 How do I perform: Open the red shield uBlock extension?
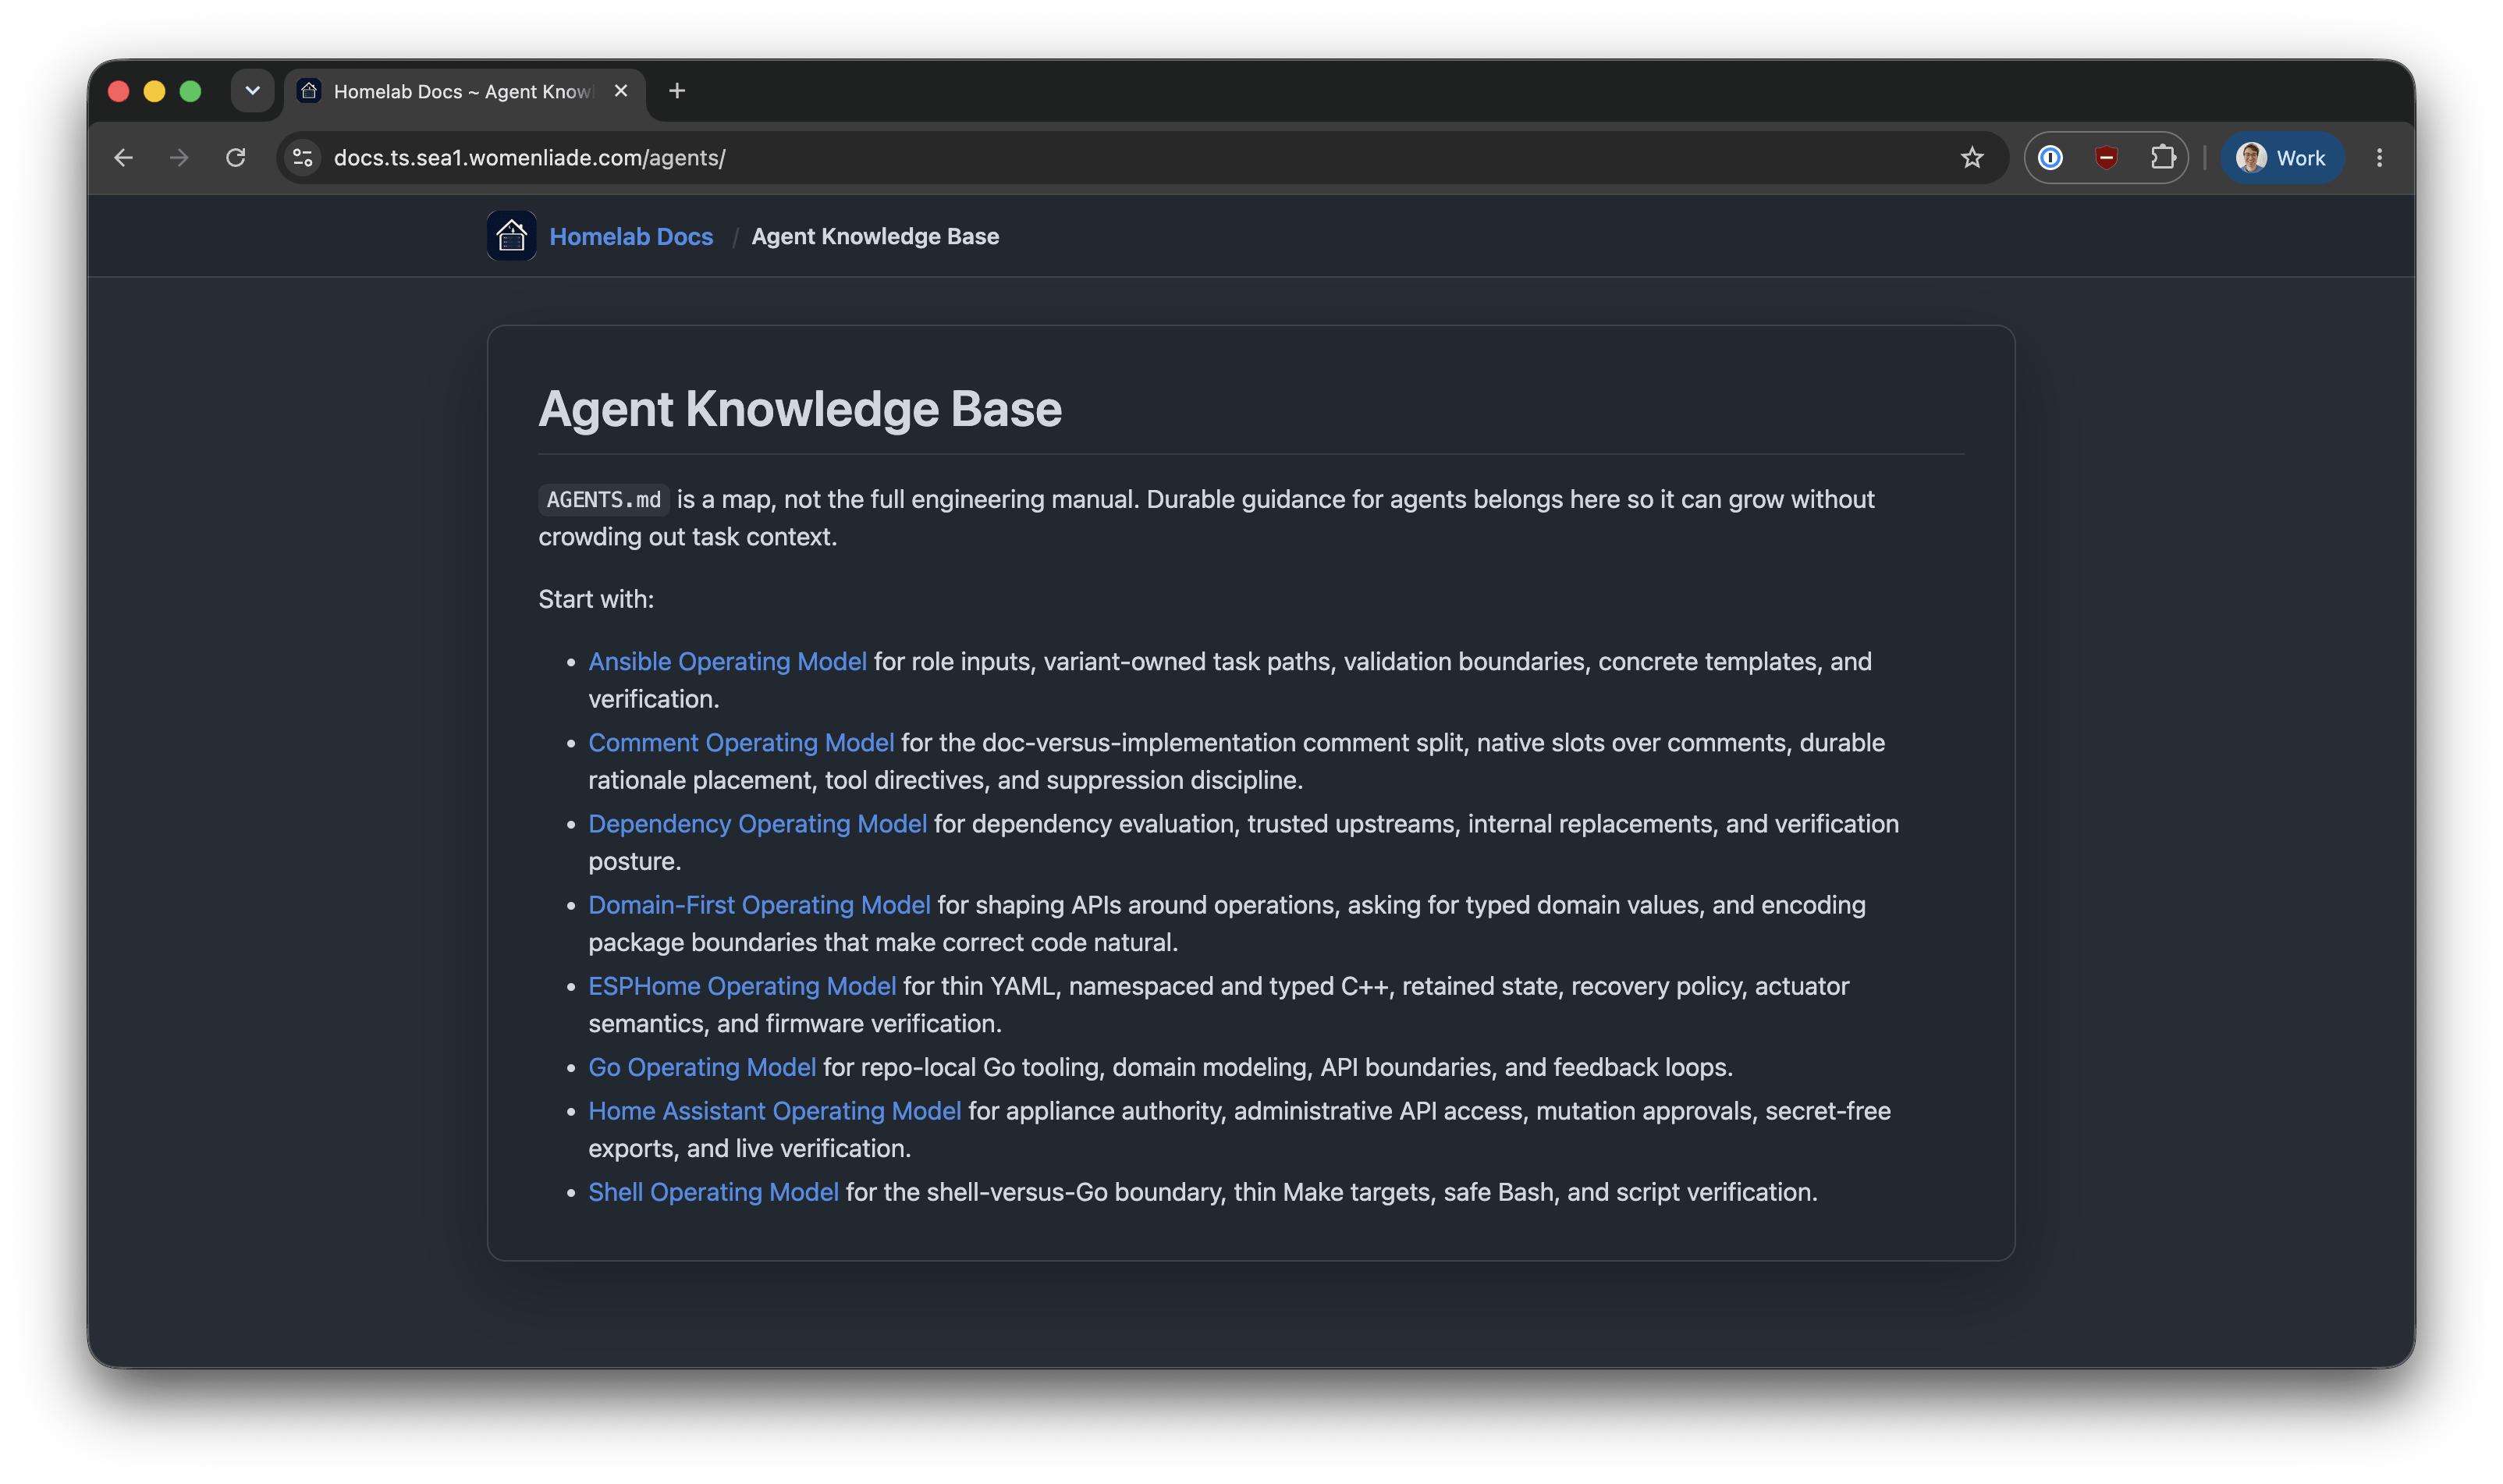point(2107,158)
